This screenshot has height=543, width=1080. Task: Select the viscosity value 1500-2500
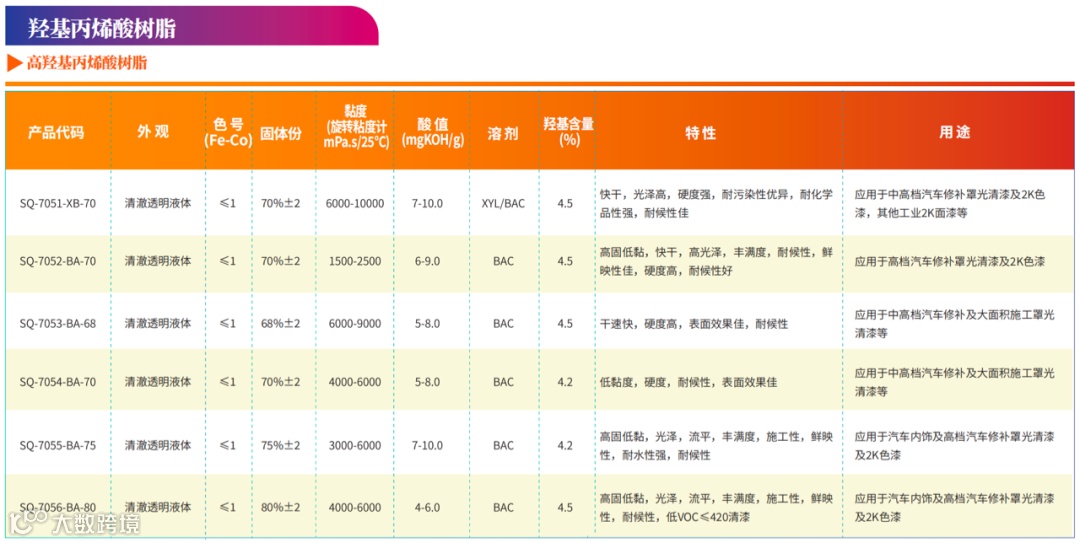[355, 262]
